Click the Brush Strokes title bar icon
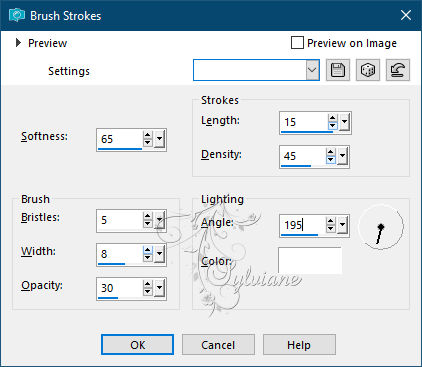The width and height of the screenshot is (422, 367). click(17, 15)
